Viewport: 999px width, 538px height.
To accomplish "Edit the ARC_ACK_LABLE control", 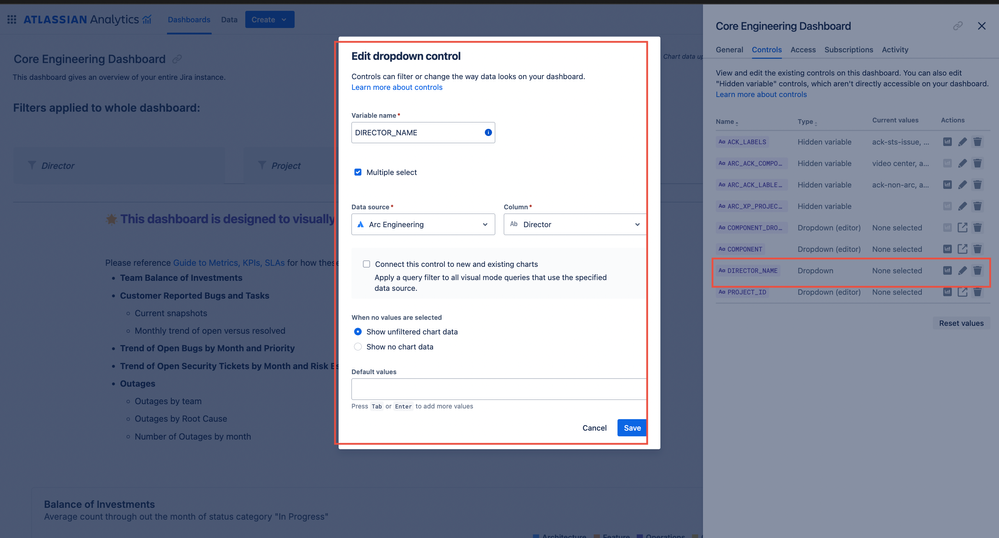I will pos(962,185).
